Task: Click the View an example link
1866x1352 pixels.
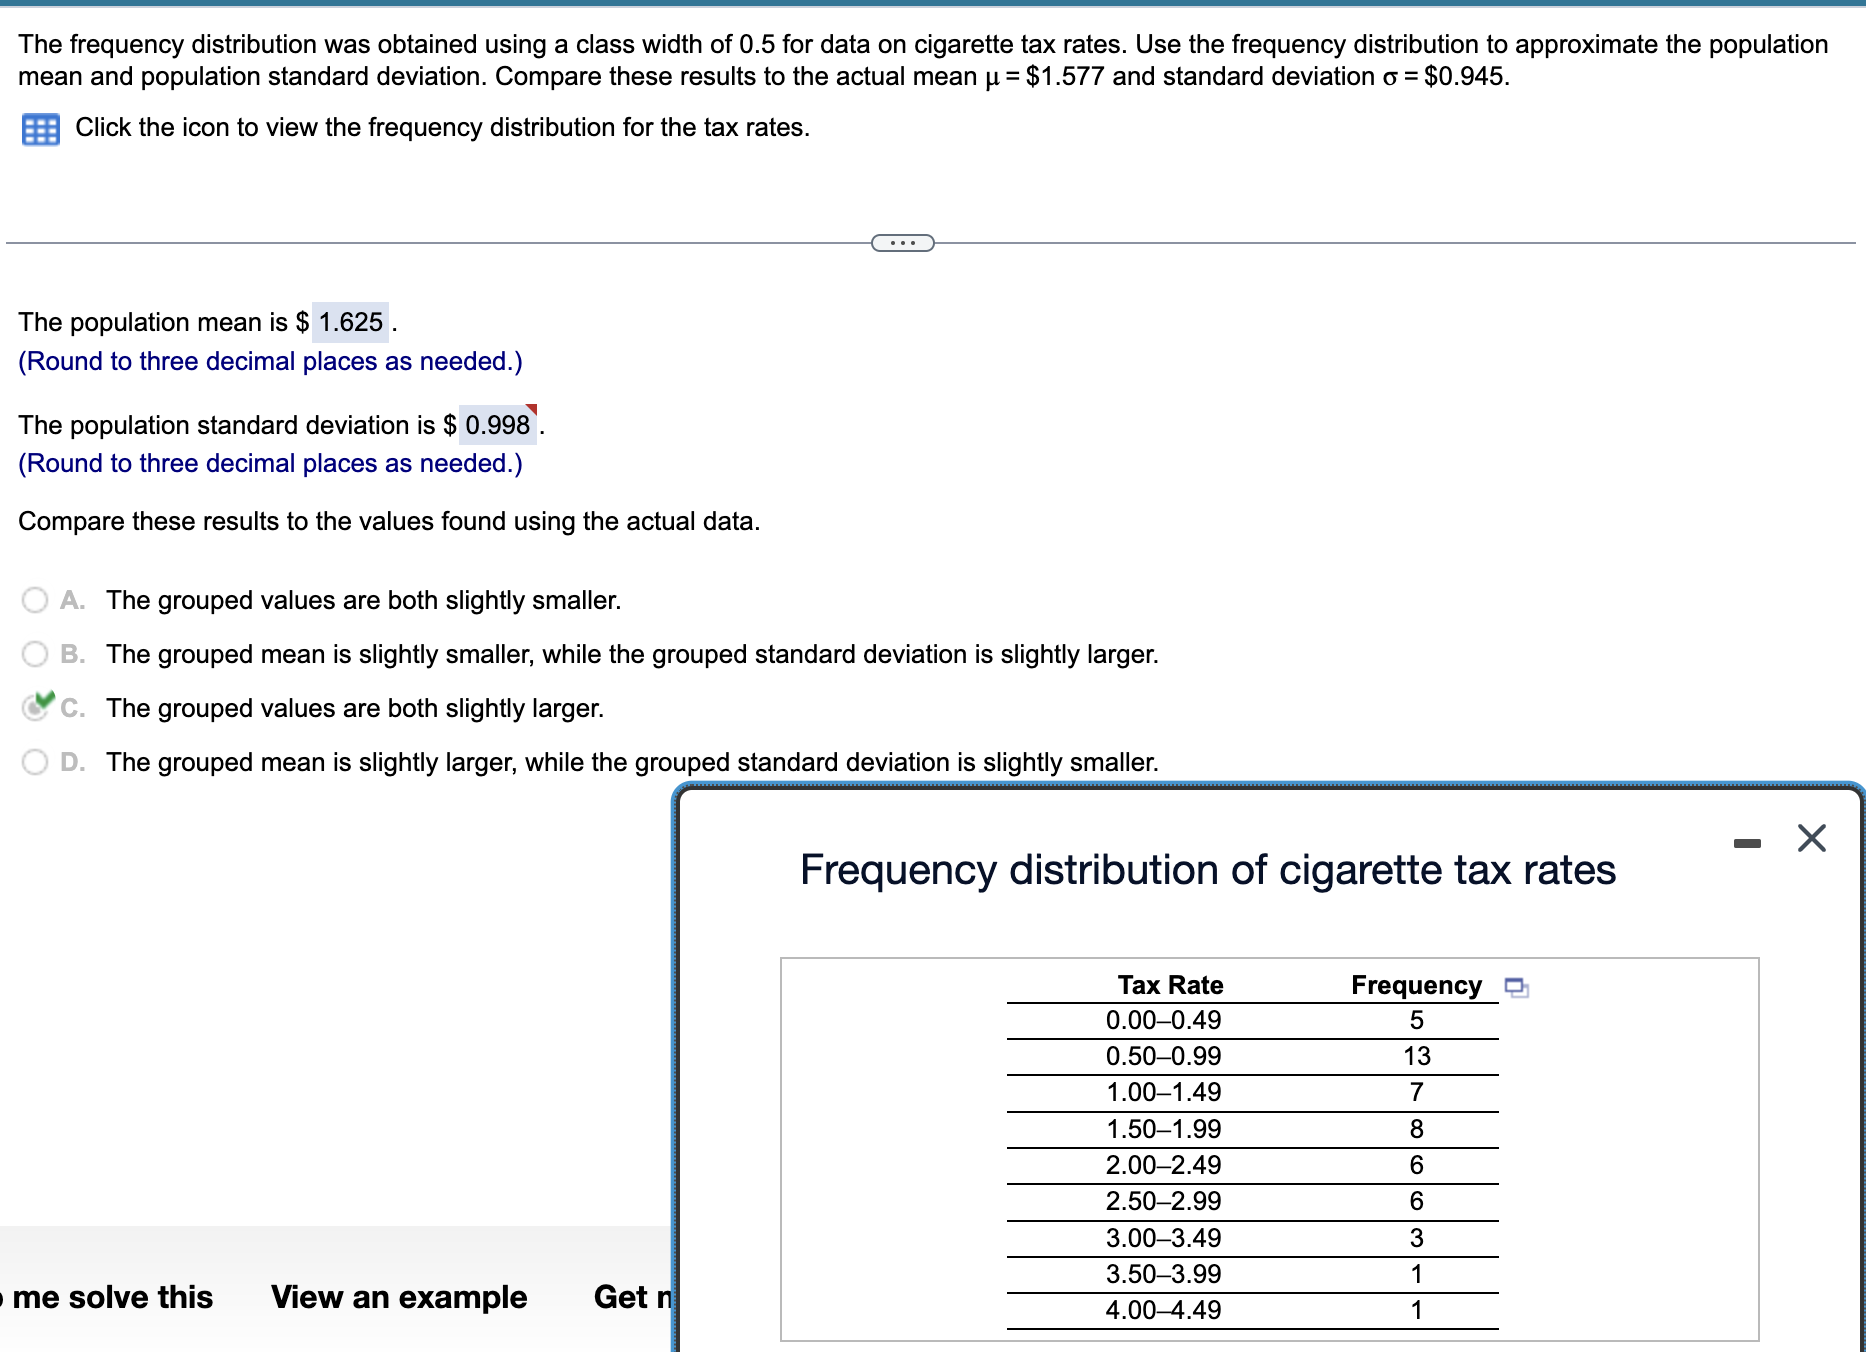Action: point(397,1297)
